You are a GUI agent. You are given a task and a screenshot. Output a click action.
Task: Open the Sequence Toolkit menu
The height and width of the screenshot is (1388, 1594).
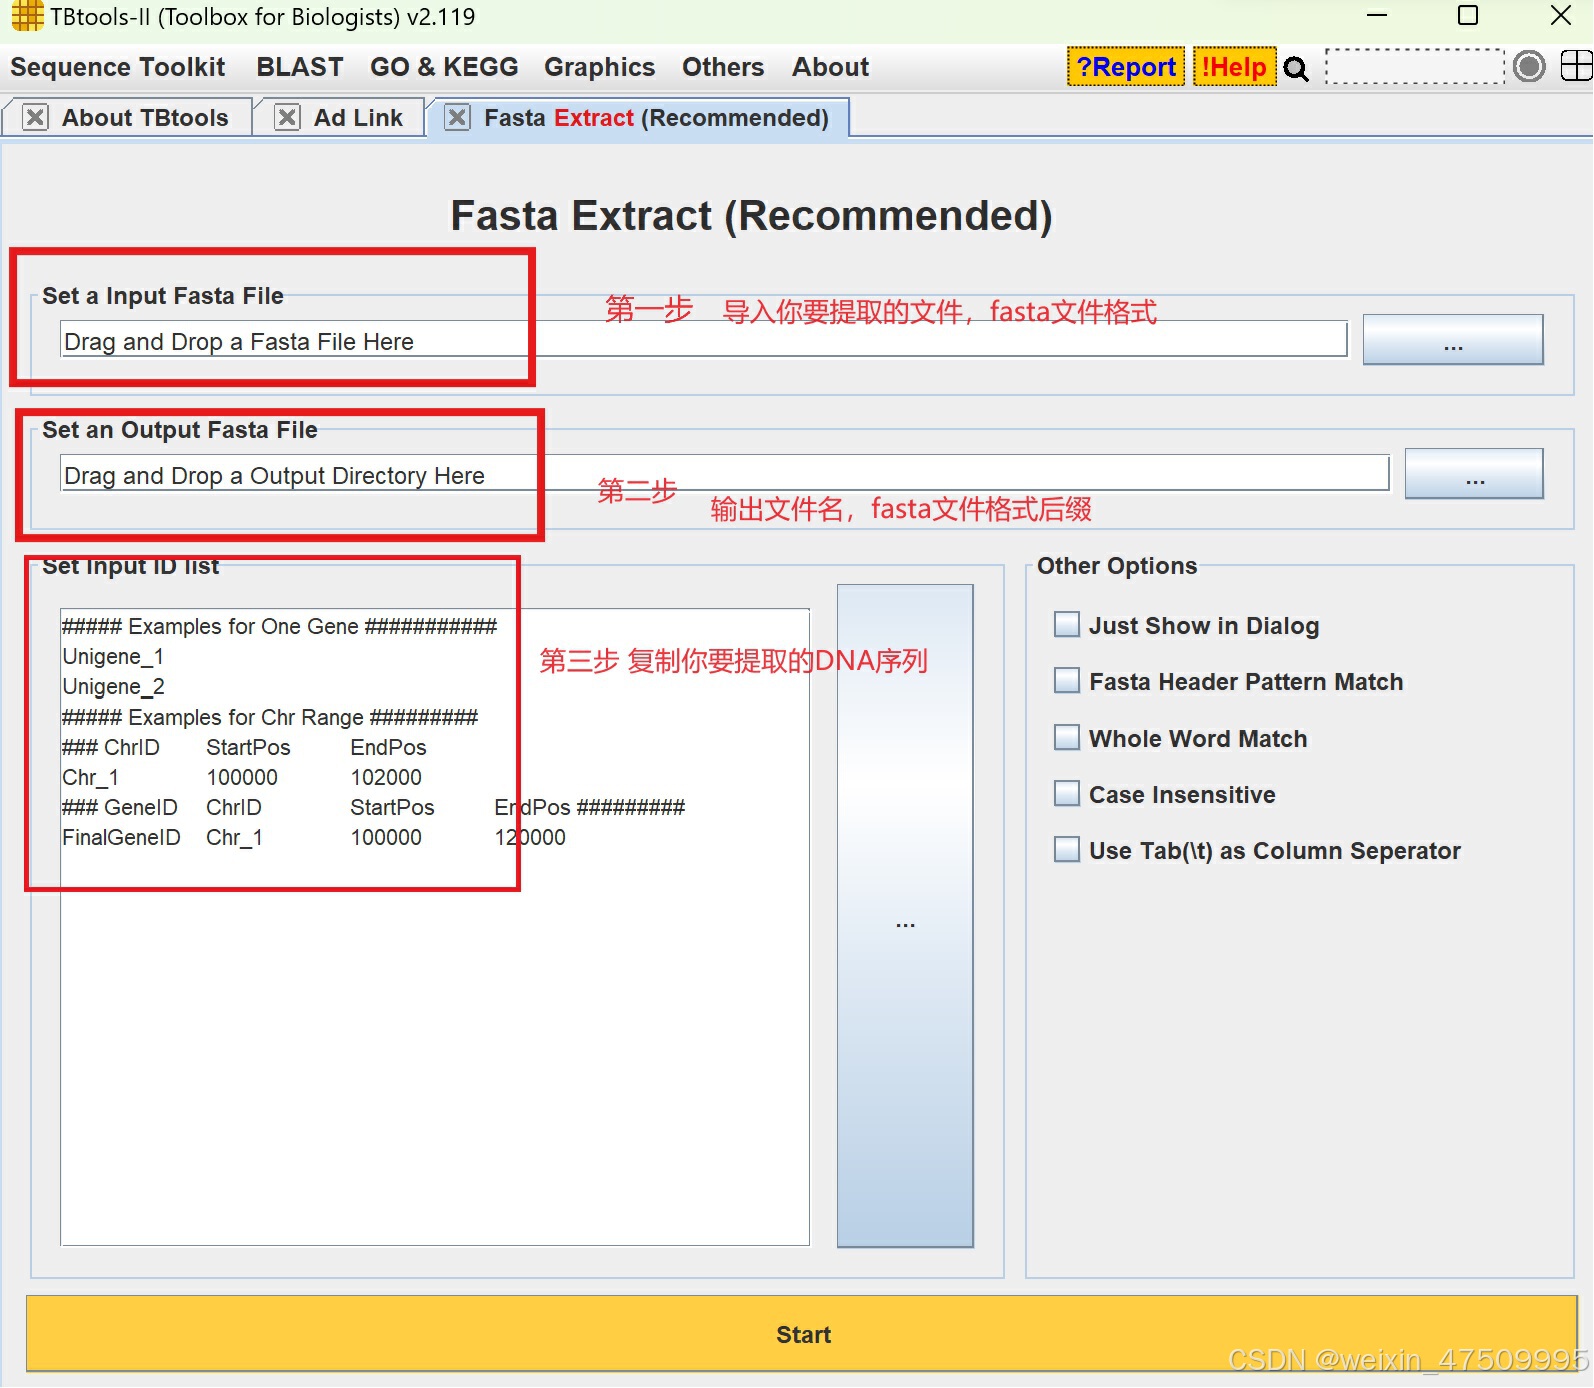[118, 67]
